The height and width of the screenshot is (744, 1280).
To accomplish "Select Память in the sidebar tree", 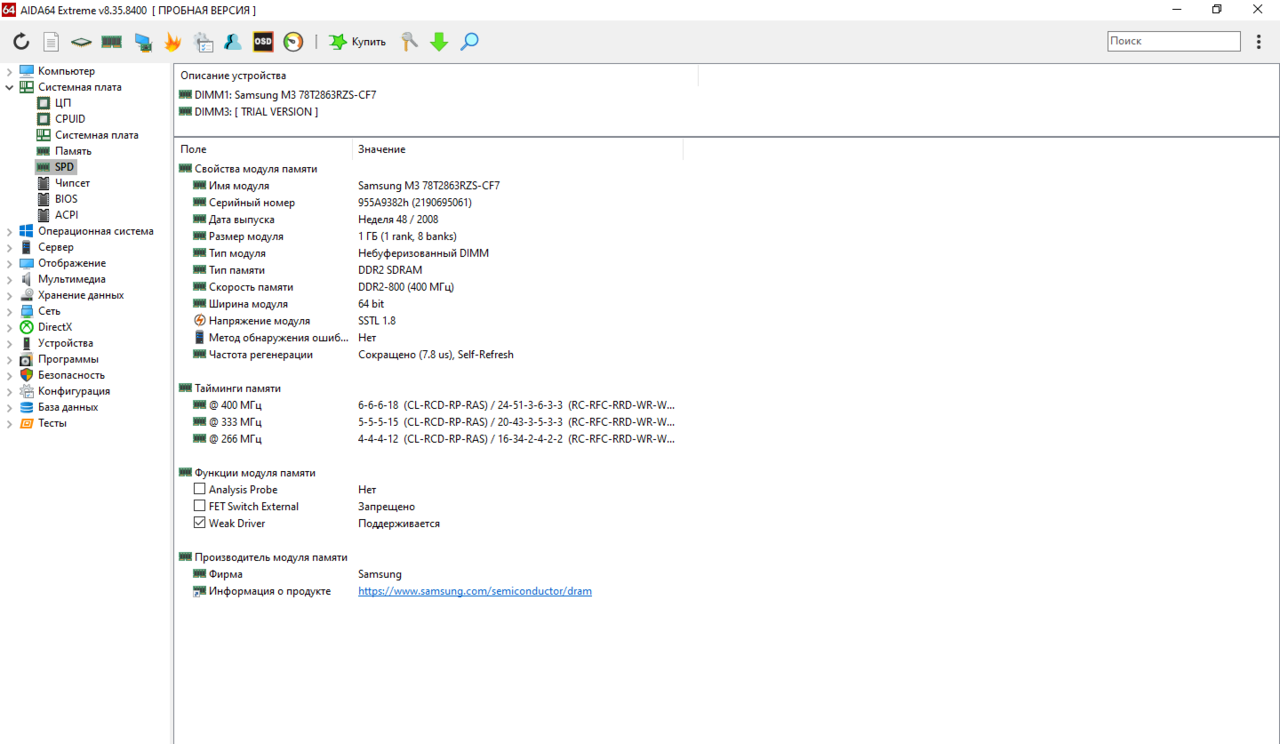I will (73, 151).
